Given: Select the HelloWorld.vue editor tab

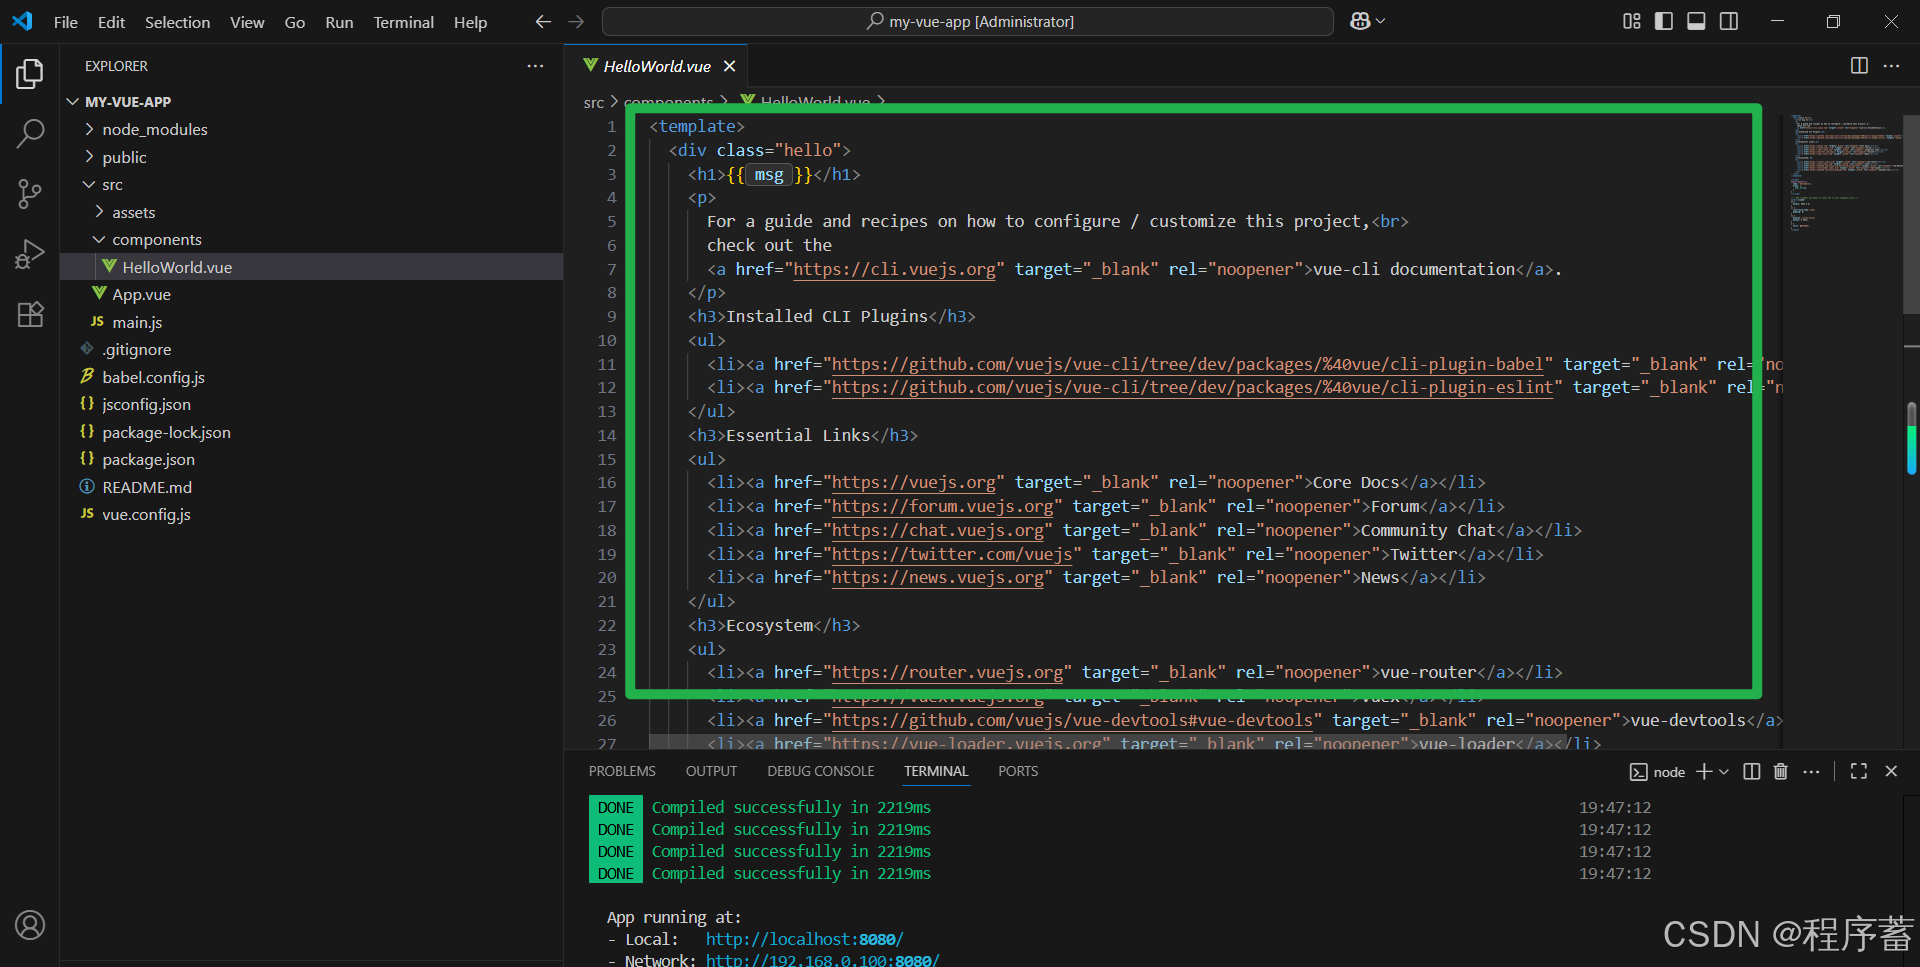Looking at the screenshot, I should tap(657, 66).
